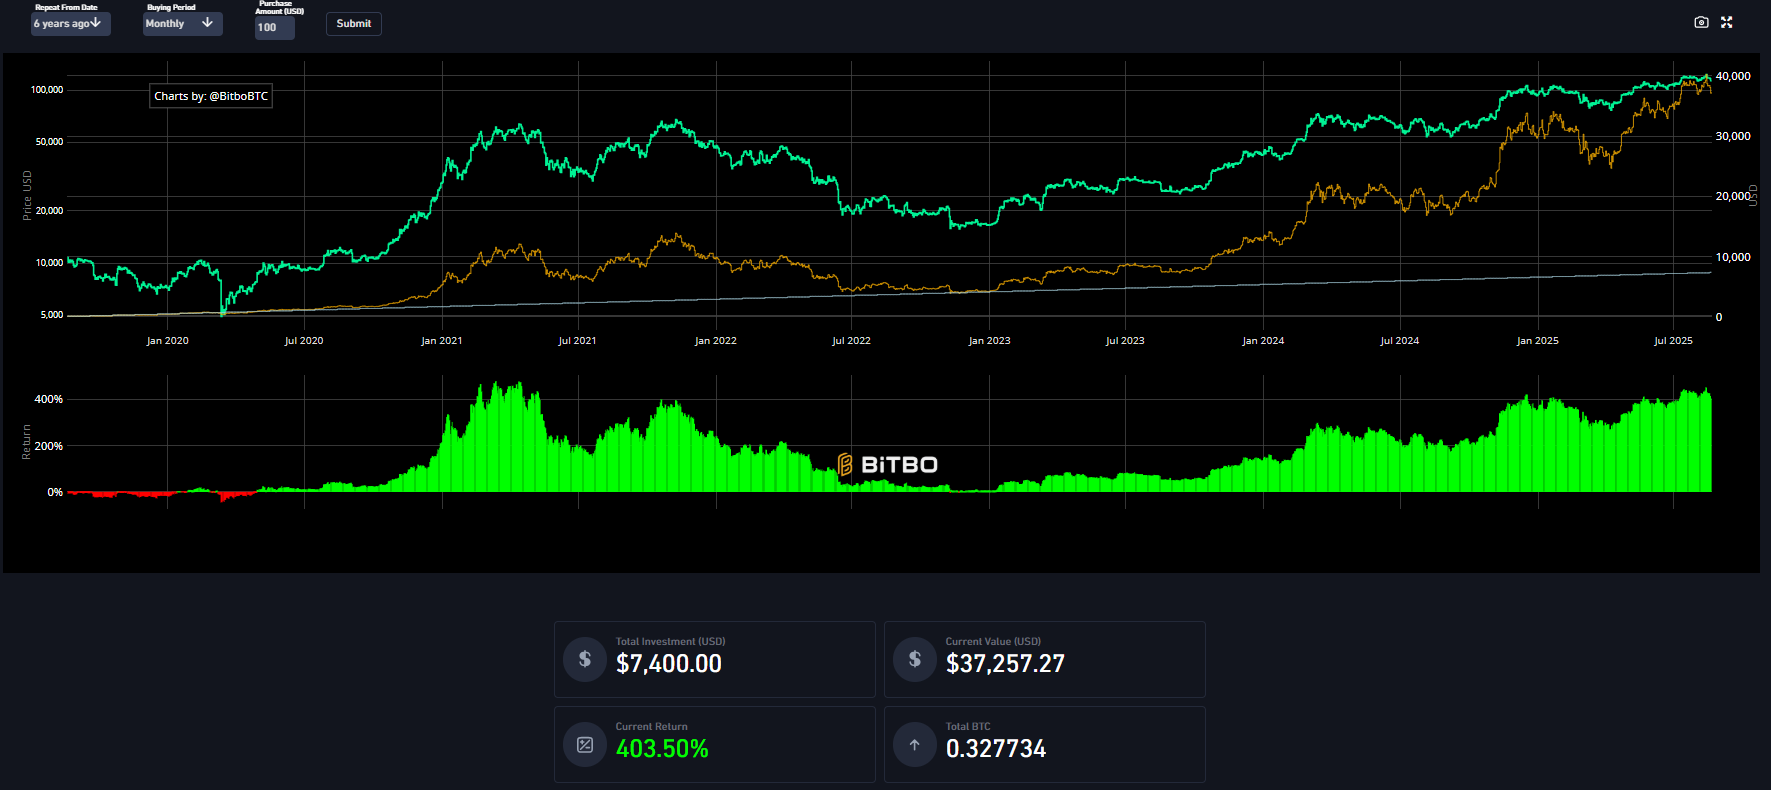The image size is (1771, 790).
Task: Click the dollar icon beside Total Investment
Action: point(585,659)
